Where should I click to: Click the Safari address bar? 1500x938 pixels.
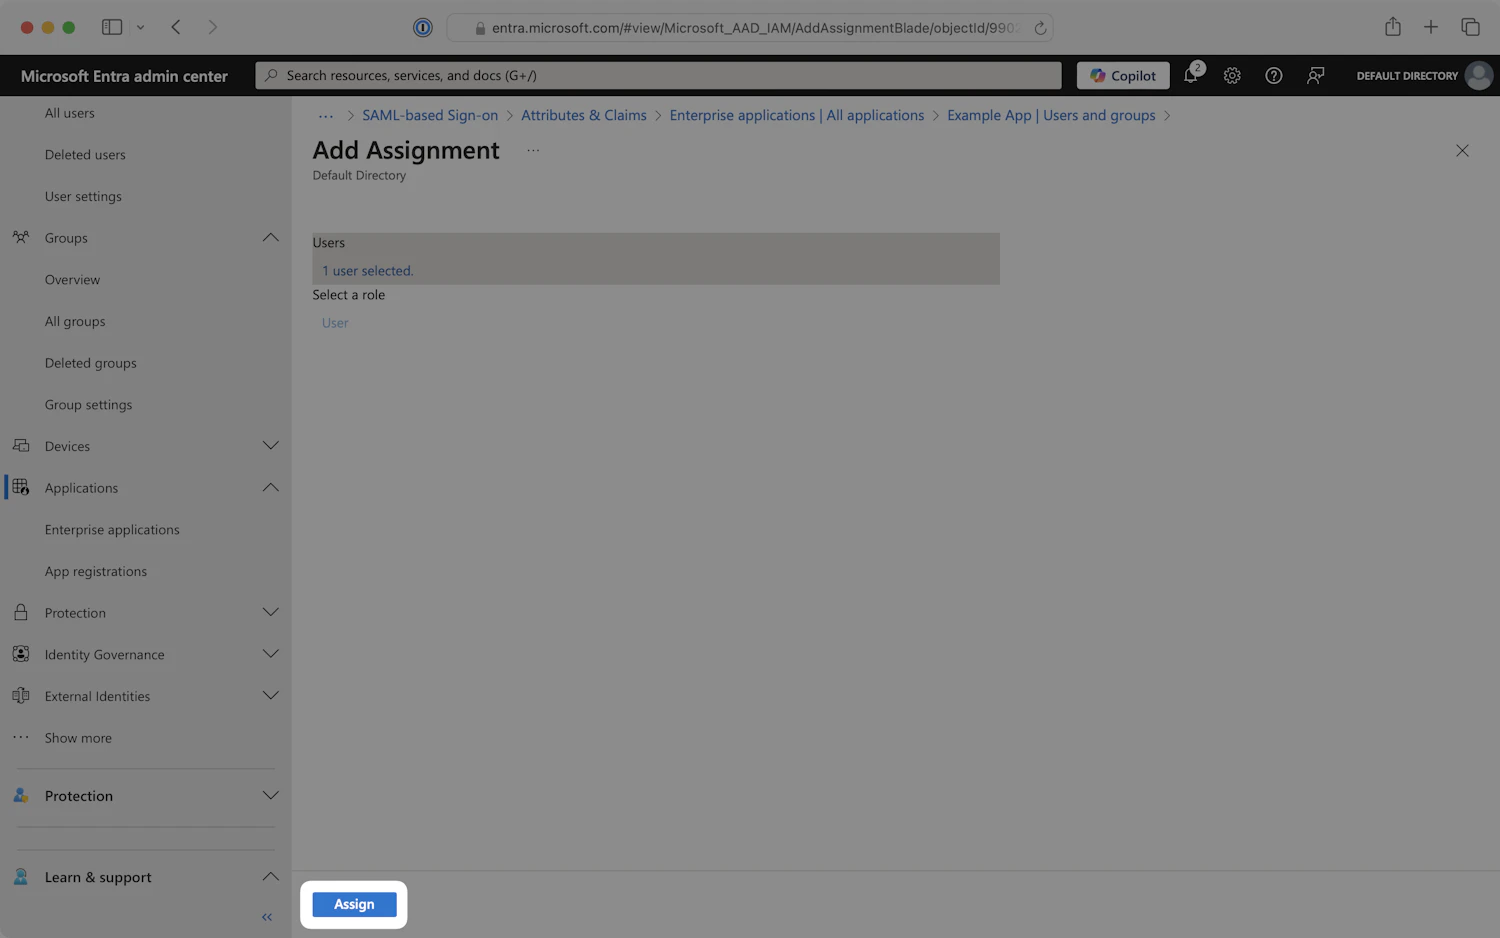pos(750,28)
